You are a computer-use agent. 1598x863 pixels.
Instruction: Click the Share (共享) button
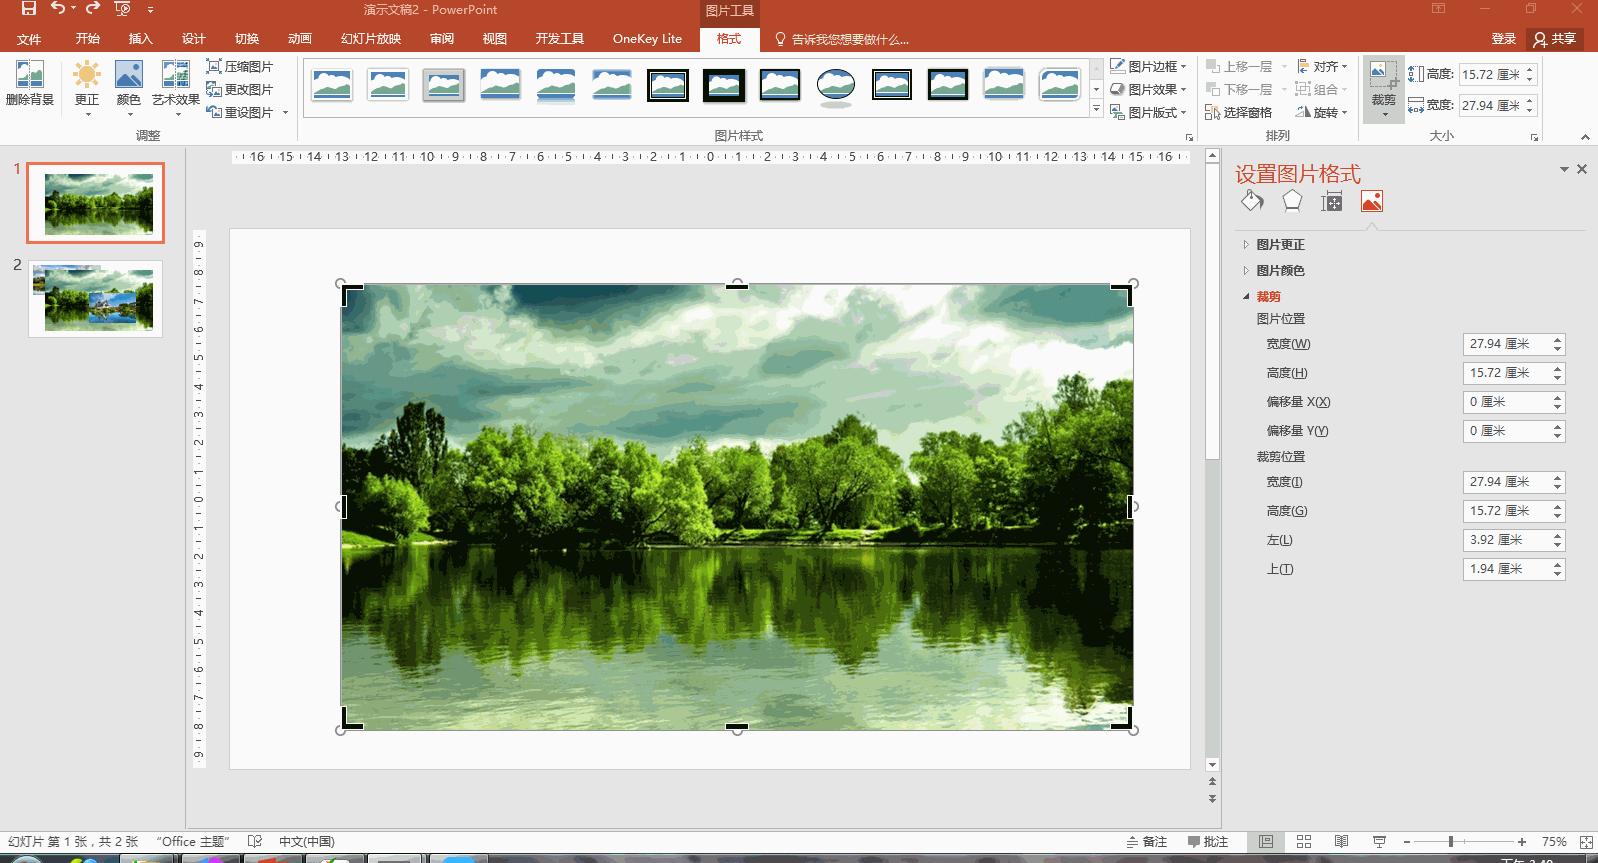[1555, 39]
